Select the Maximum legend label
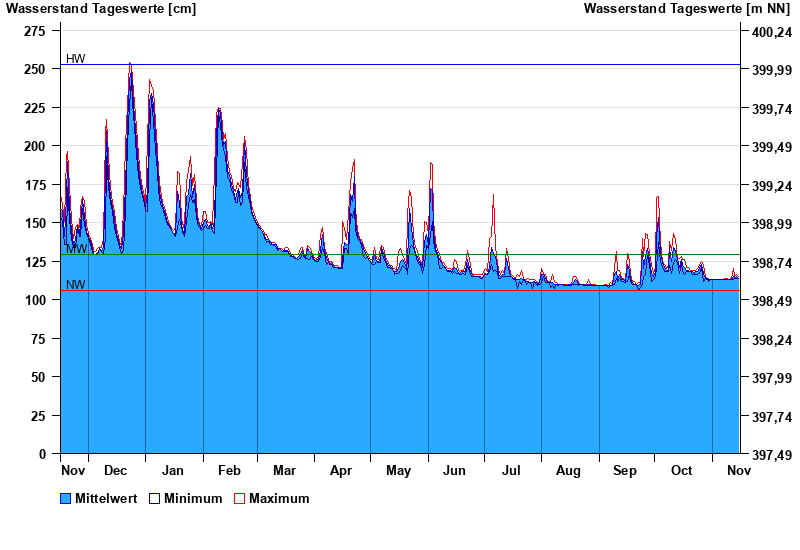Viewport: 800px width, 550px height. [279, 498]
